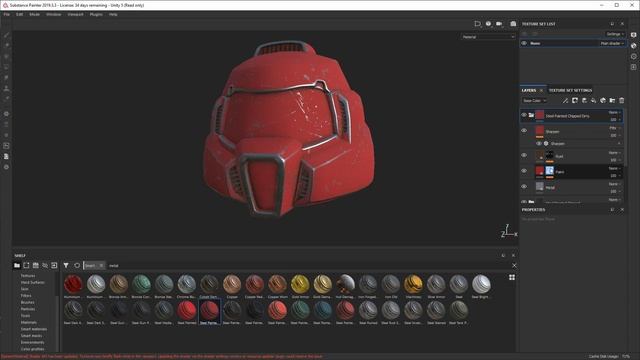The image size is (640, 360).
Task: Select the Eraser tool in left toolbar
Action: pos(6,45)
